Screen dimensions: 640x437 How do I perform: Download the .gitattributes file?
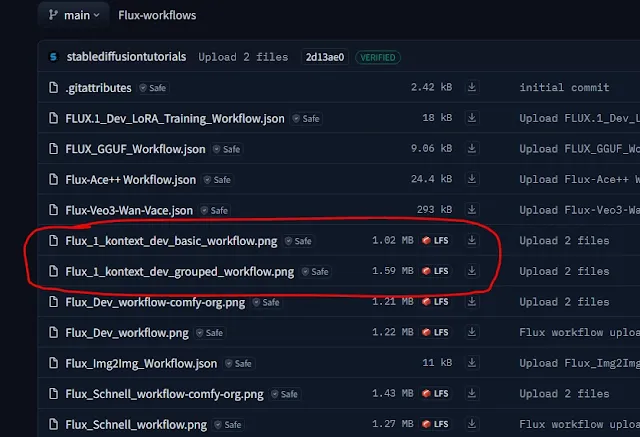(x=472, y=87)
